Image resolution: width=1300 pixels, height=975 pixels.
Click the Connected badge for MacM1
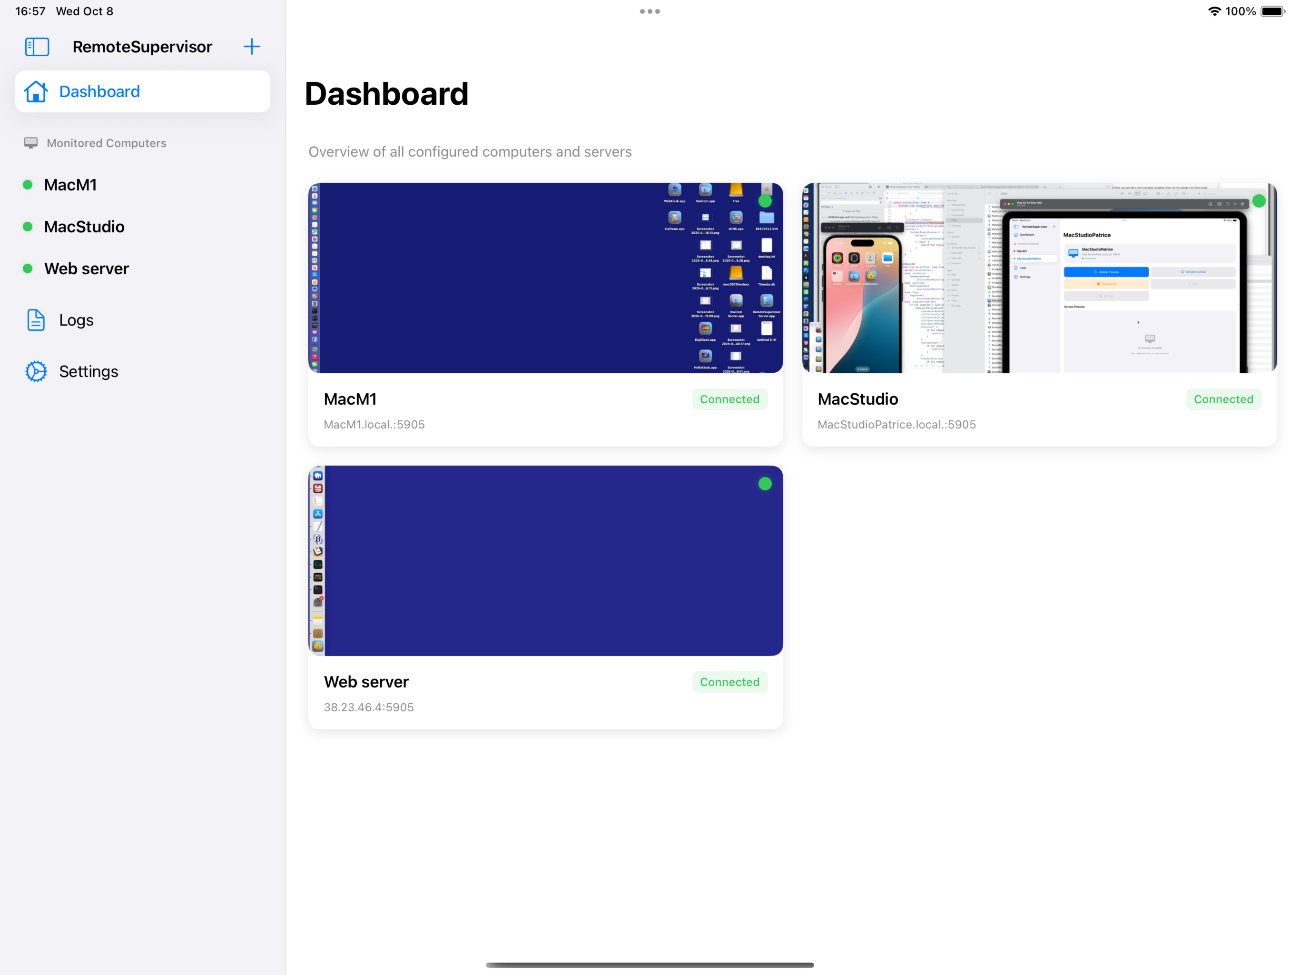730,399
